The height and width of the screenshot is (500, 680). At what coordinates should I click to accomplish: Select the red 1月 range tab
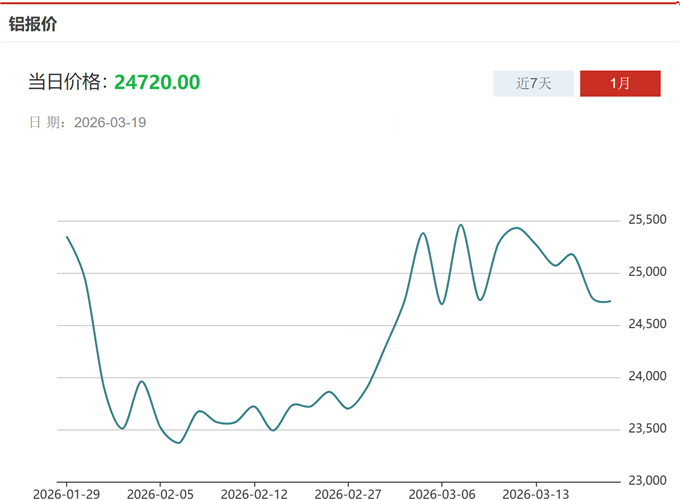pos(620,83)
